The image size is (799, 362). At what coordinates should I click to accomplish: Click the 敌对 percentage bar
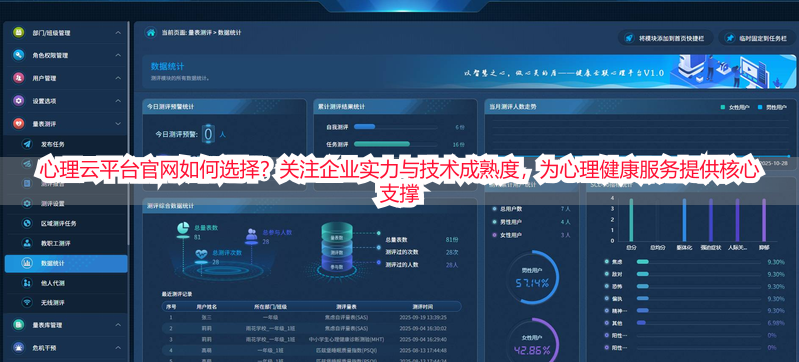(x=698, y=274)
